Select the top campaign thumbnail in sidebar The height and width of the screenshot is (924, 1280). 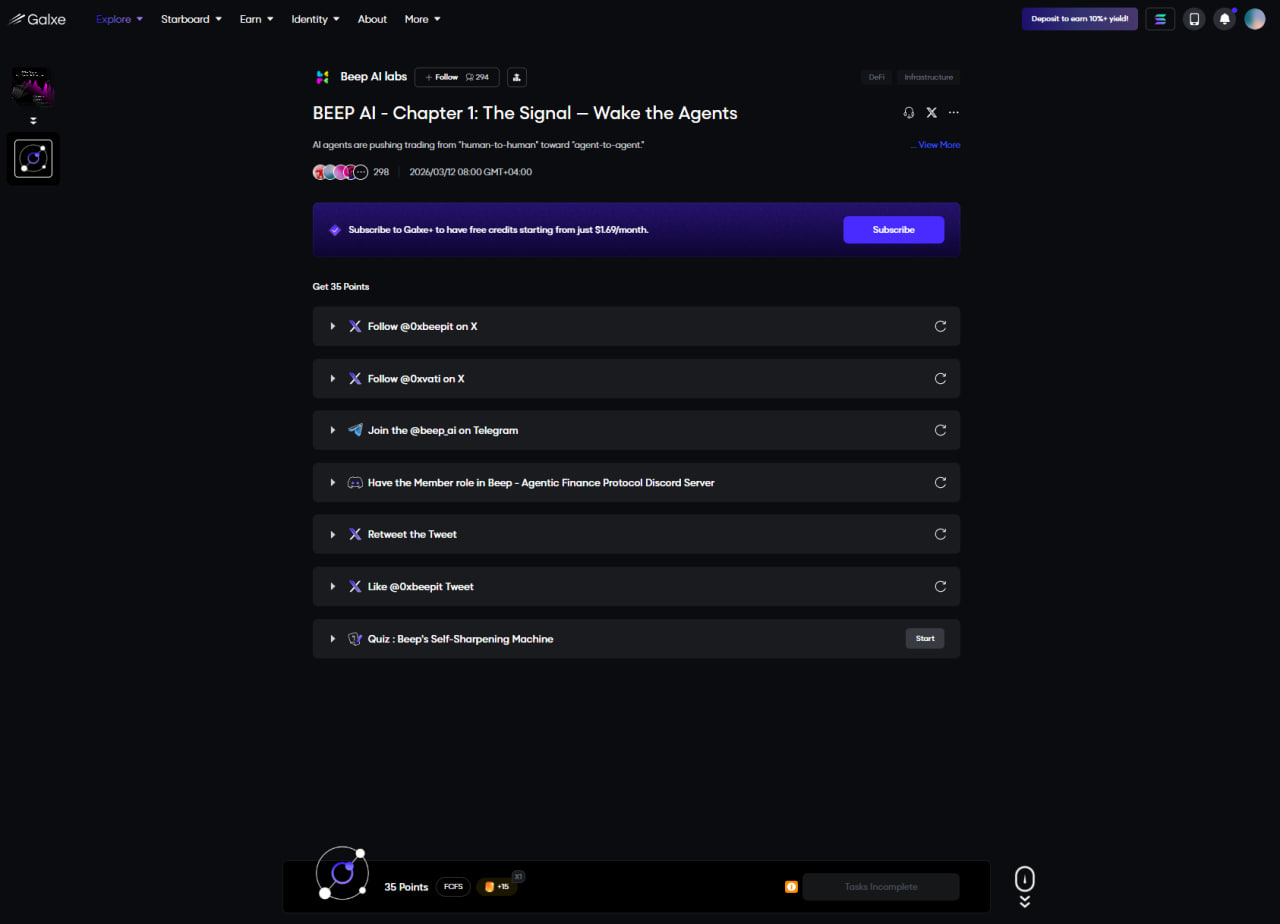point(33,87)
